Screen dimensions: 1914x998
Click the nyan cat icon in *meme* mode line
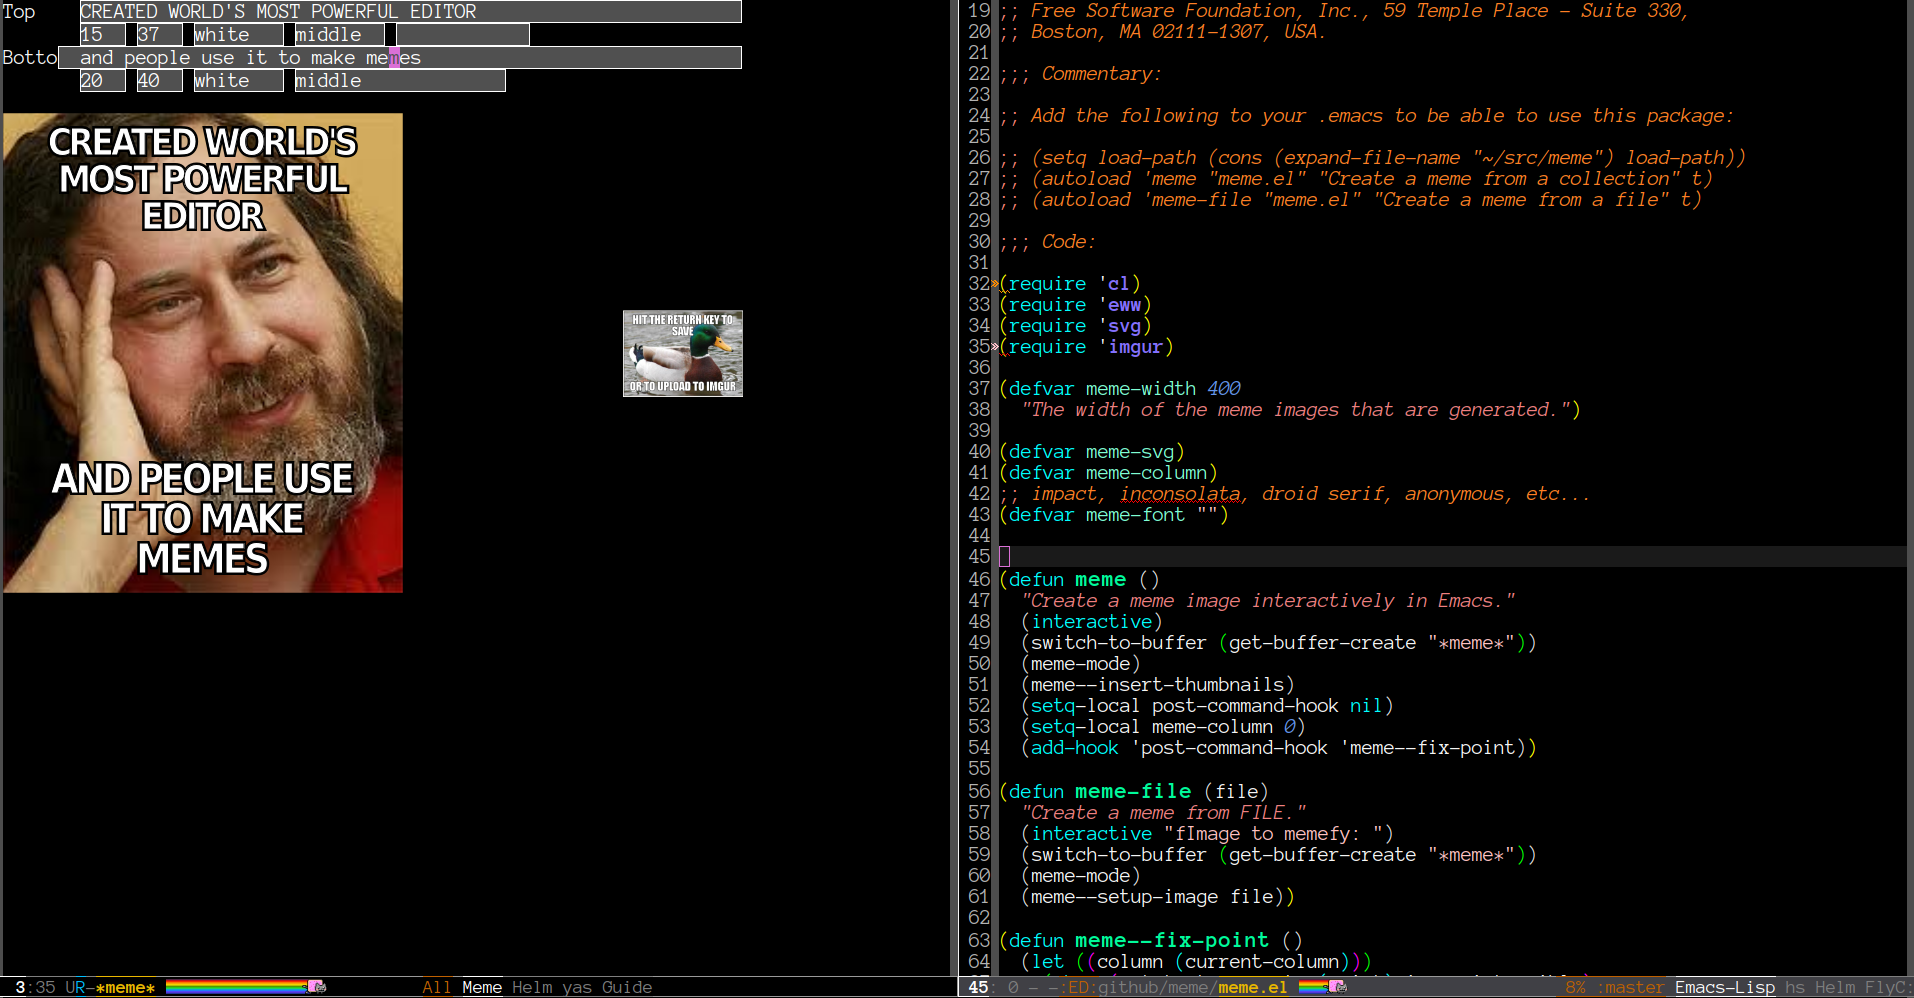317,987
